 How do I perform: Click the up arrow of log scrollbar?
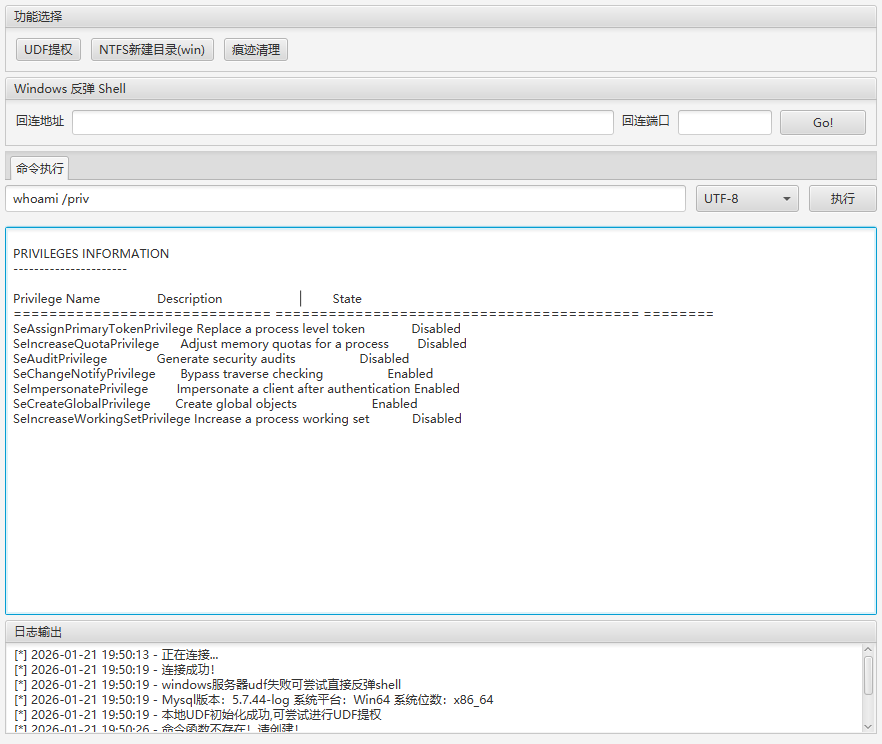[868, 650]
